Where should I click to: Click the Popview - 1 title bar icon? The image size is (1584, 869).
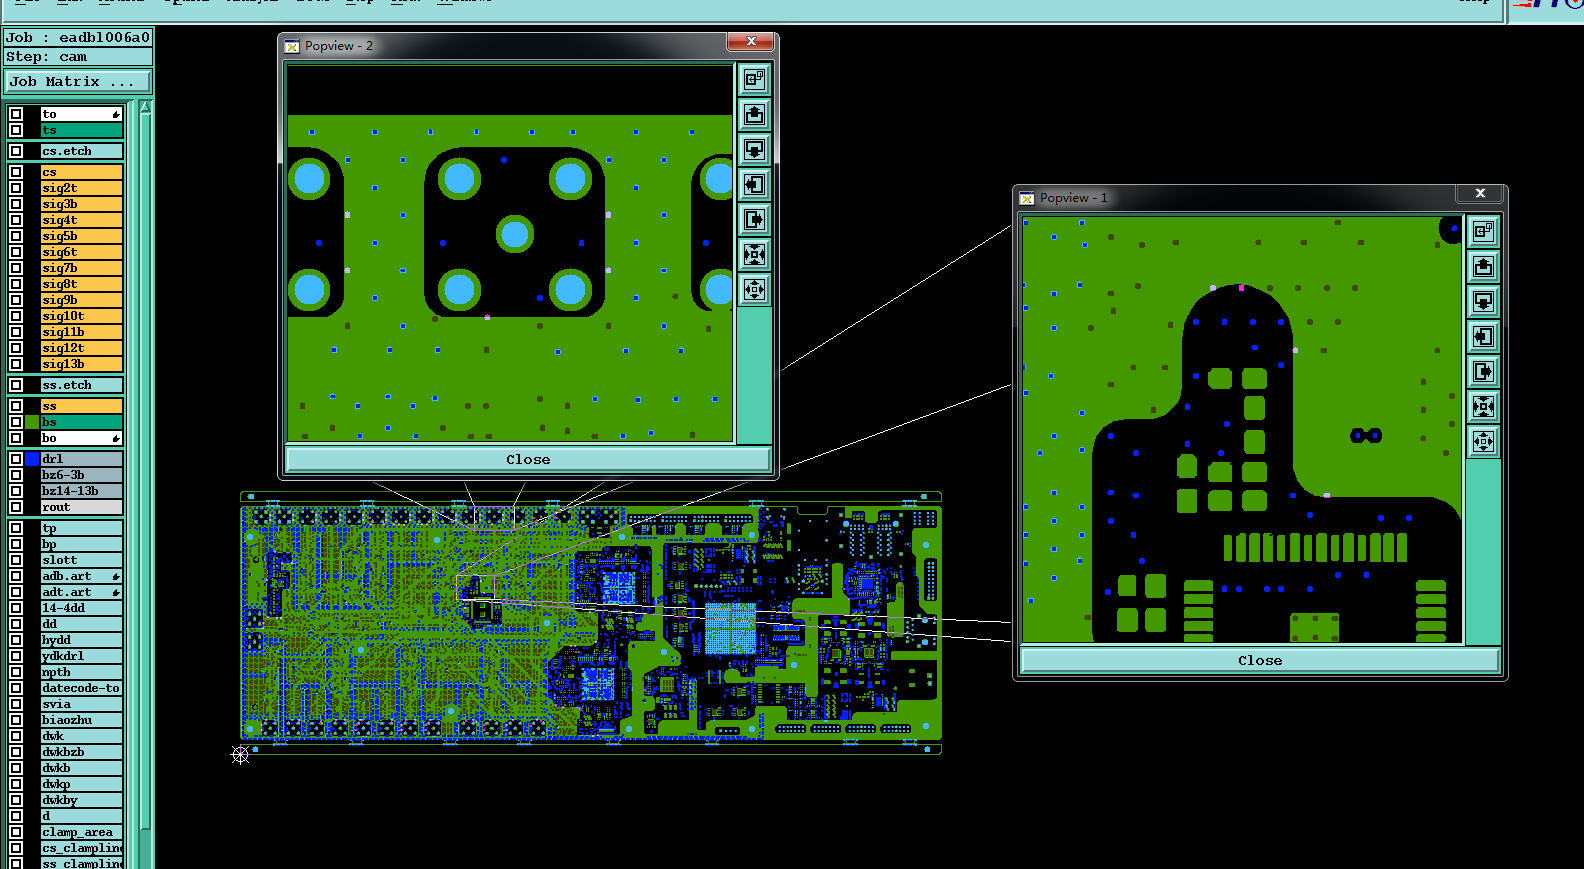click(1026, 198)
